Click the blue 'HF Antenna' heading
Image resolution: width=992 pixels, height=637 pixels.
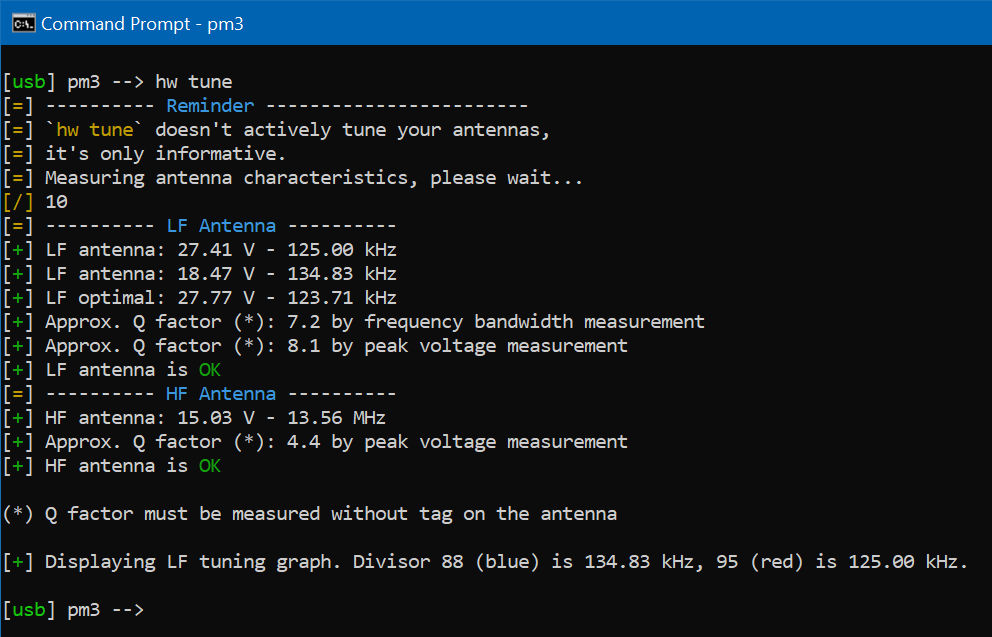point(221,394)
